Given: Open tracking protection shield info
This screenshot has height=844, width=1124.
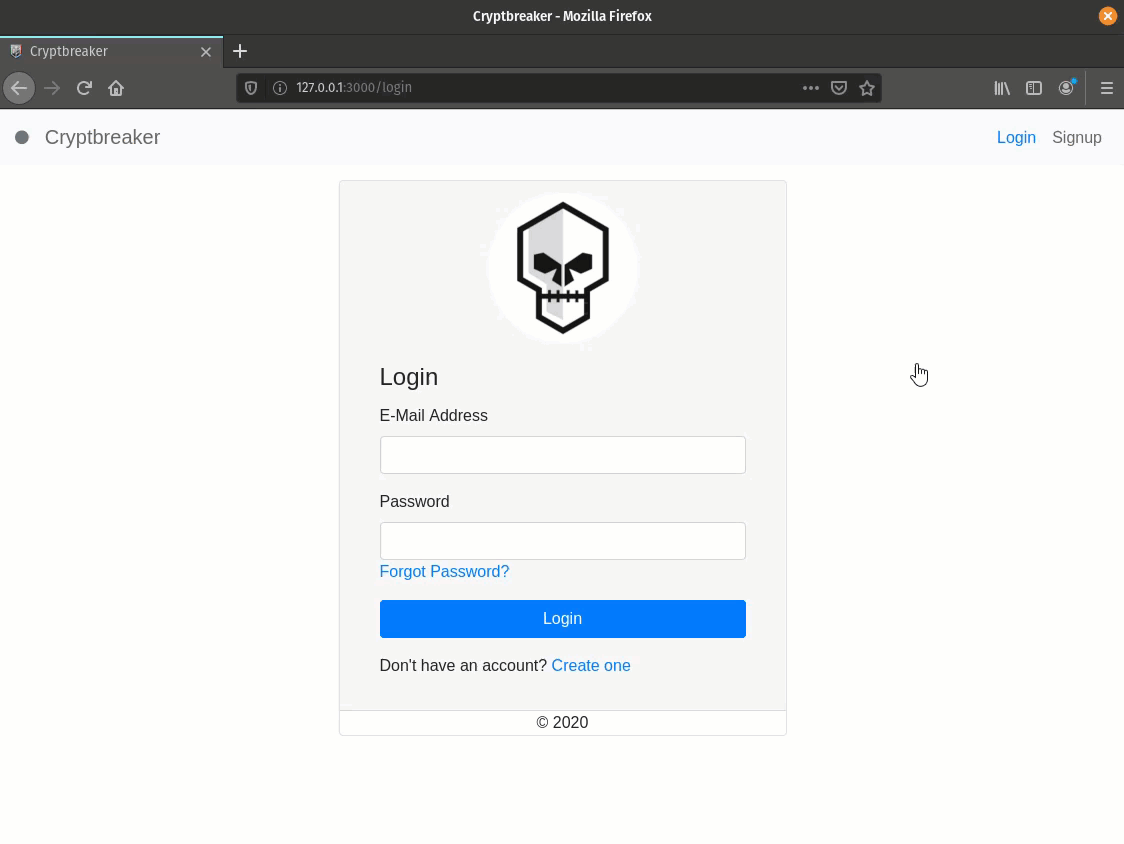Looking at the screenshot, I should coord(251,88).
